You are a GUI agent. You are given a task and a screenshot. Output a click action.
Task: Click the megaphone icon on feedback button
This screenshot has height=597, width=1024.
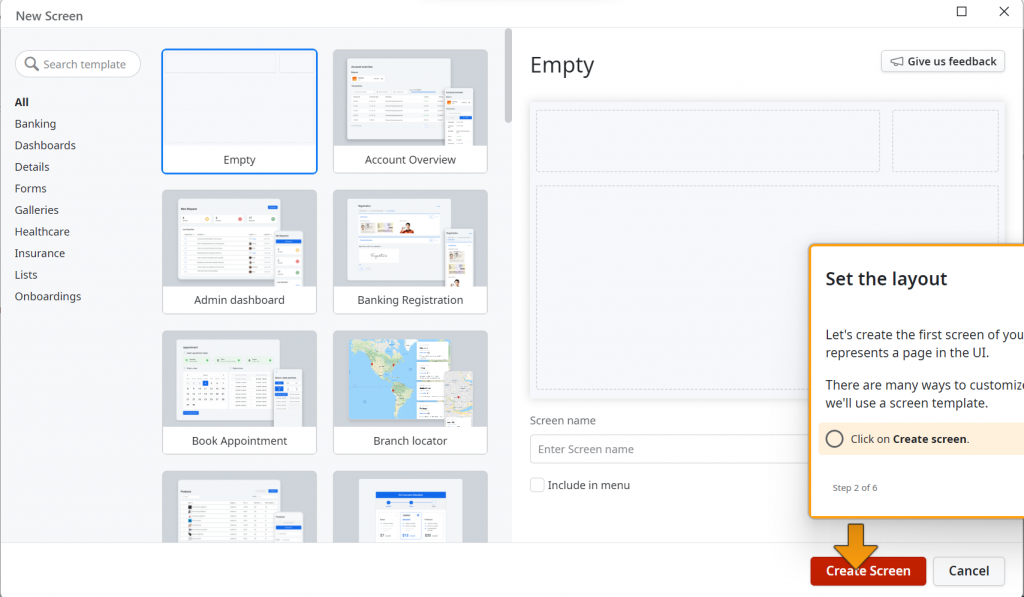click(897, 61)
